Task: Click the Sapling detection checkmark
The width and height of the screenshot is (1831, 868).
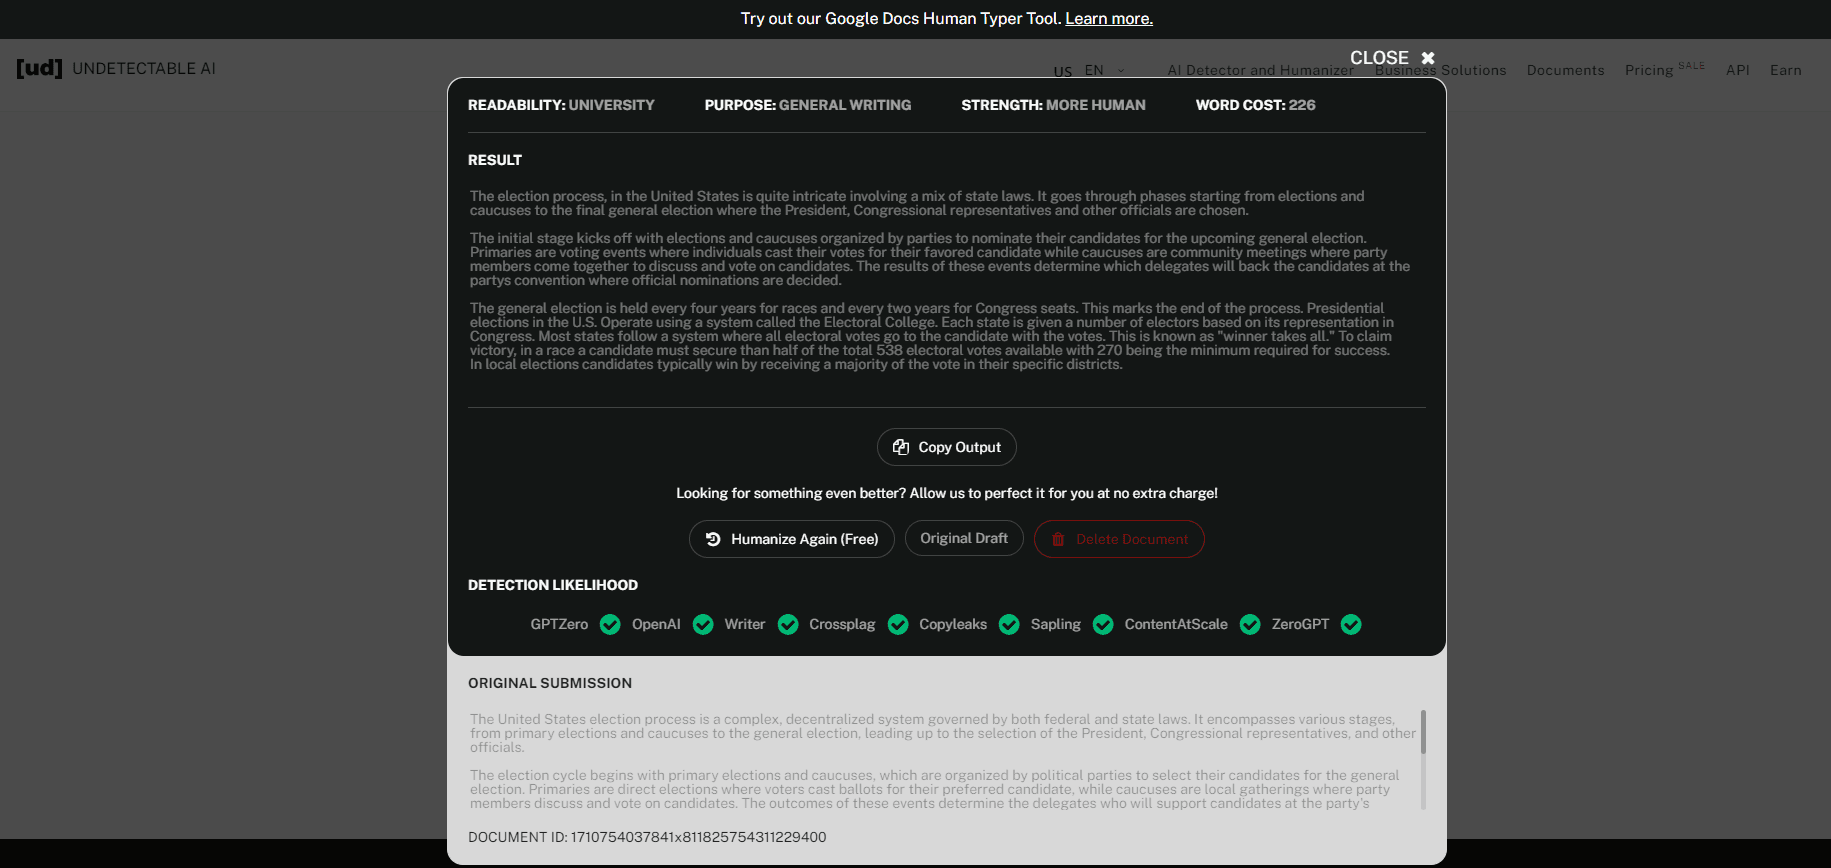Action: pyautogui.click(x=1103, y=625)
